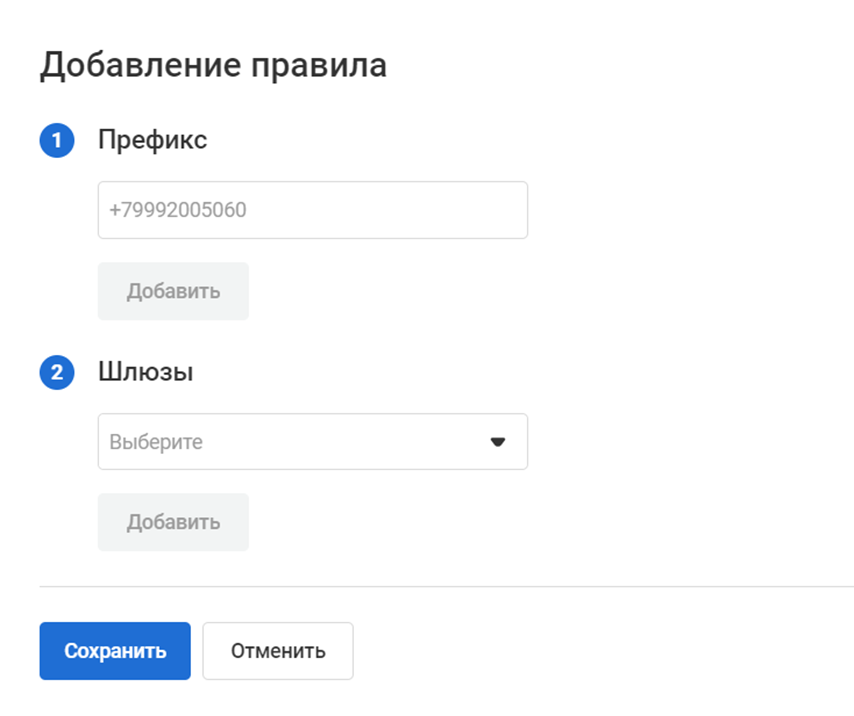Click the horizontal divider above Сохранить

click(x=446, y=586)
